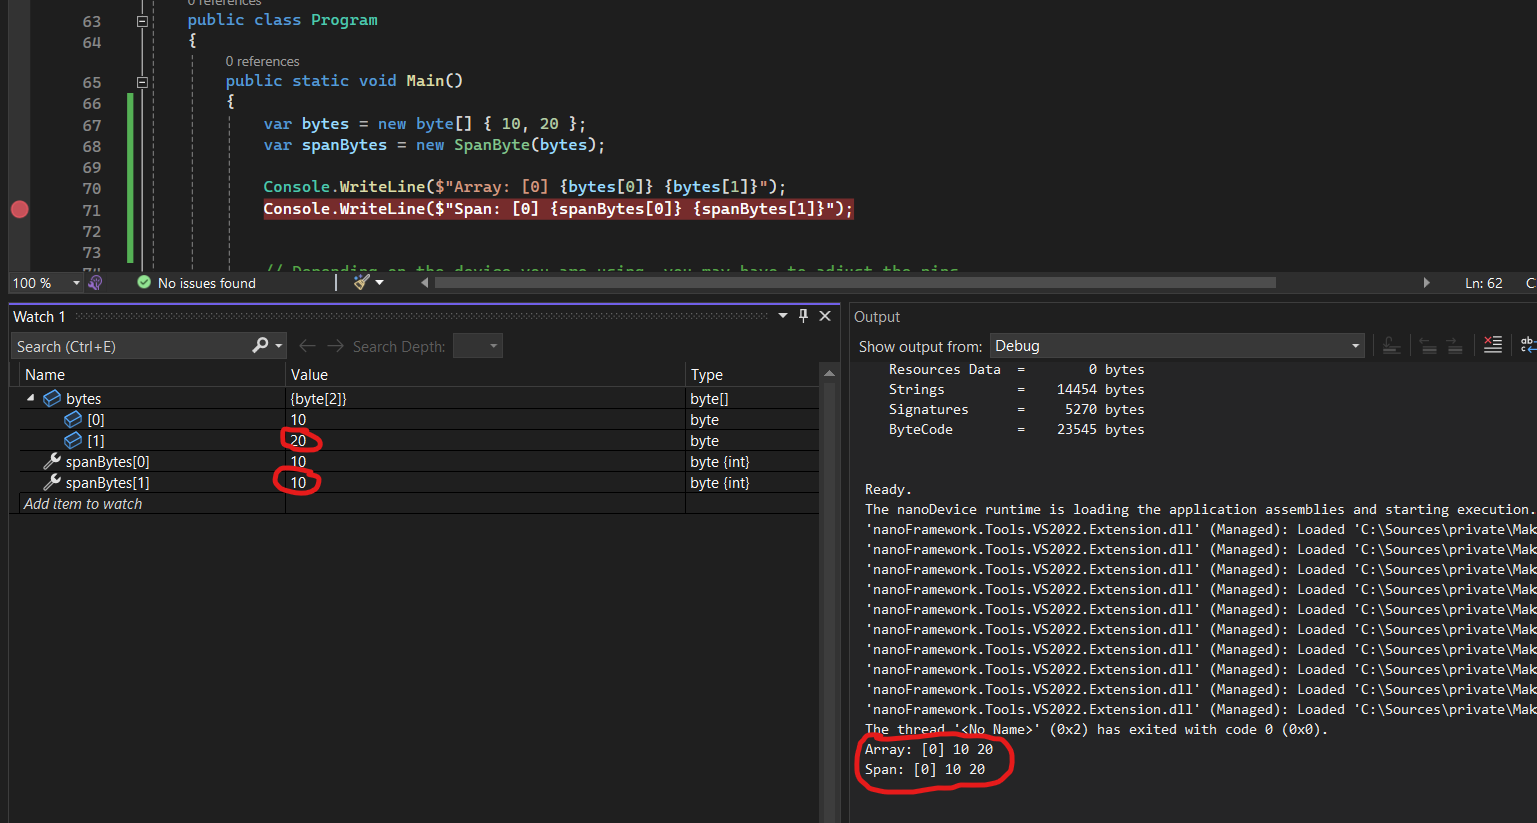Screen dimensions: 1537x823
Task: Click the No issues found indicator
Action: click(x=206, y=282)
